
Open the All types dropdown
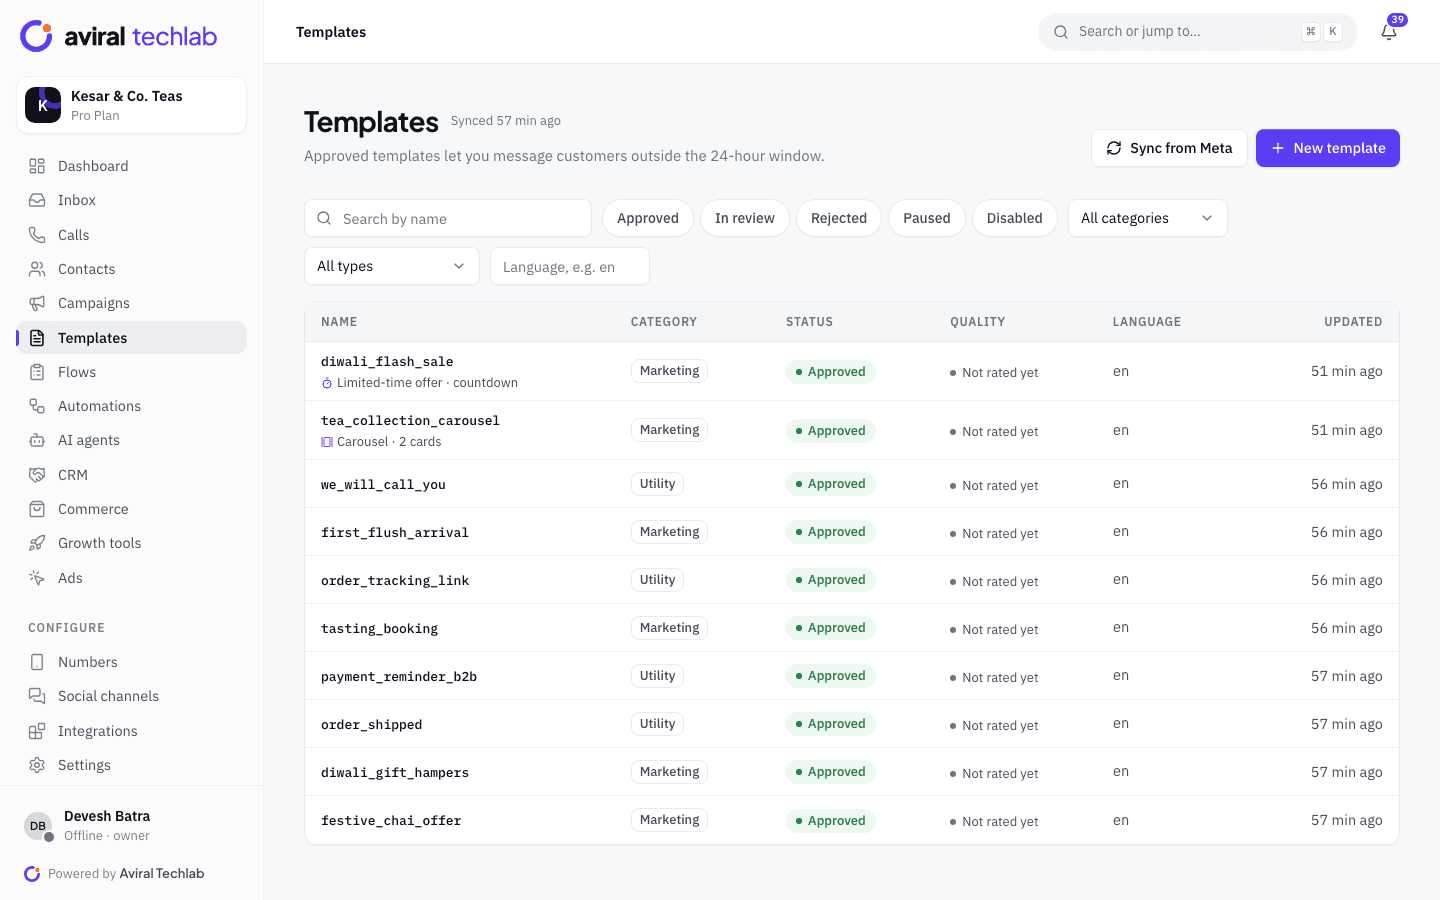tap(392, 266)
